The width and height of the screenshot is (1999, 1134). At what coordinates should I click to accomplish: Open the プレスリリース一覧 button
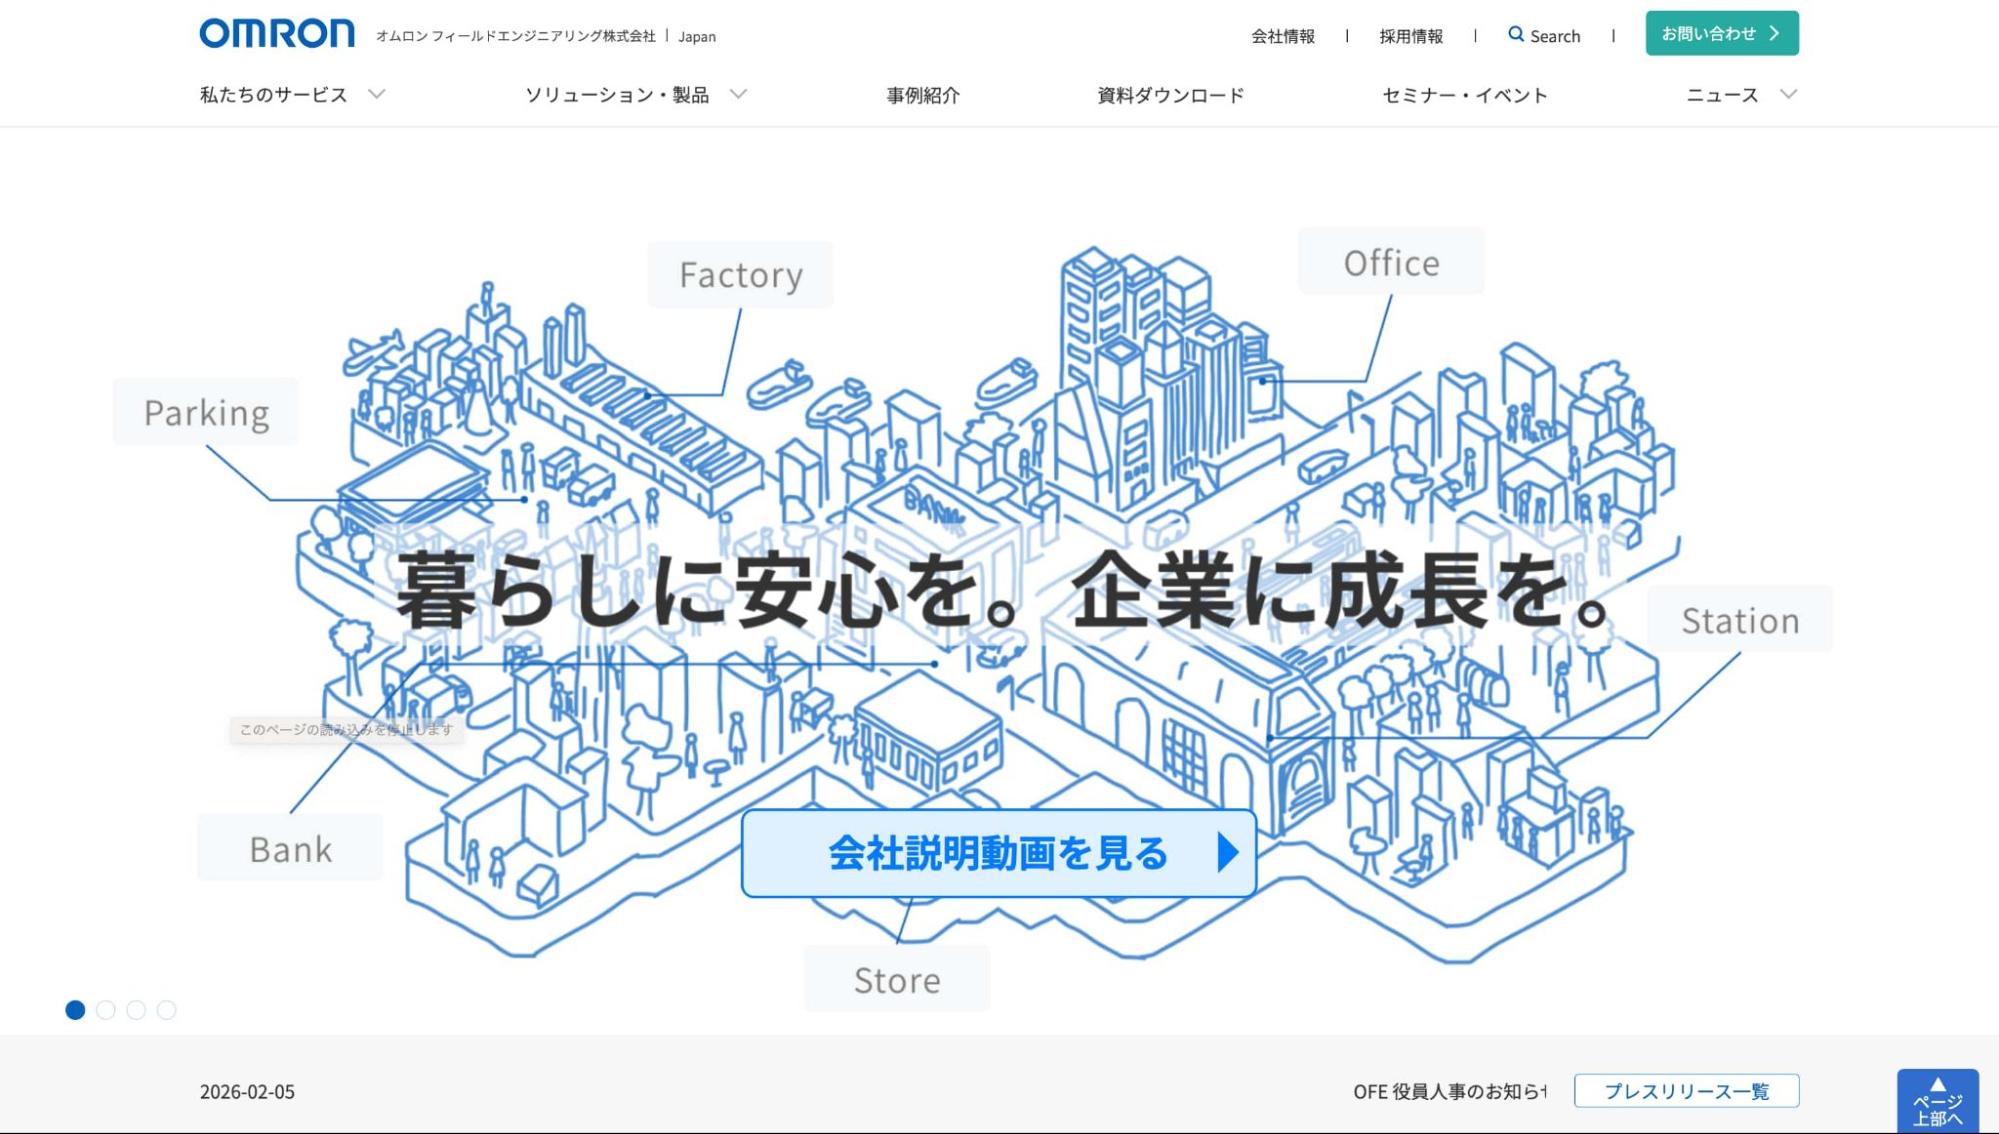tap(1686, 1091)
